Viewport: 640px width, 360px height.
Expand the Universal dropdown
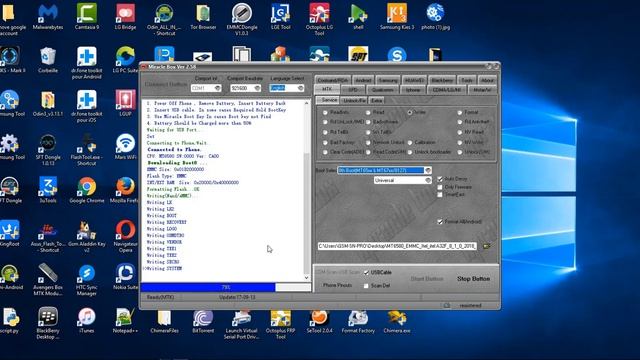pyautogui.click(x=402, y=180)
